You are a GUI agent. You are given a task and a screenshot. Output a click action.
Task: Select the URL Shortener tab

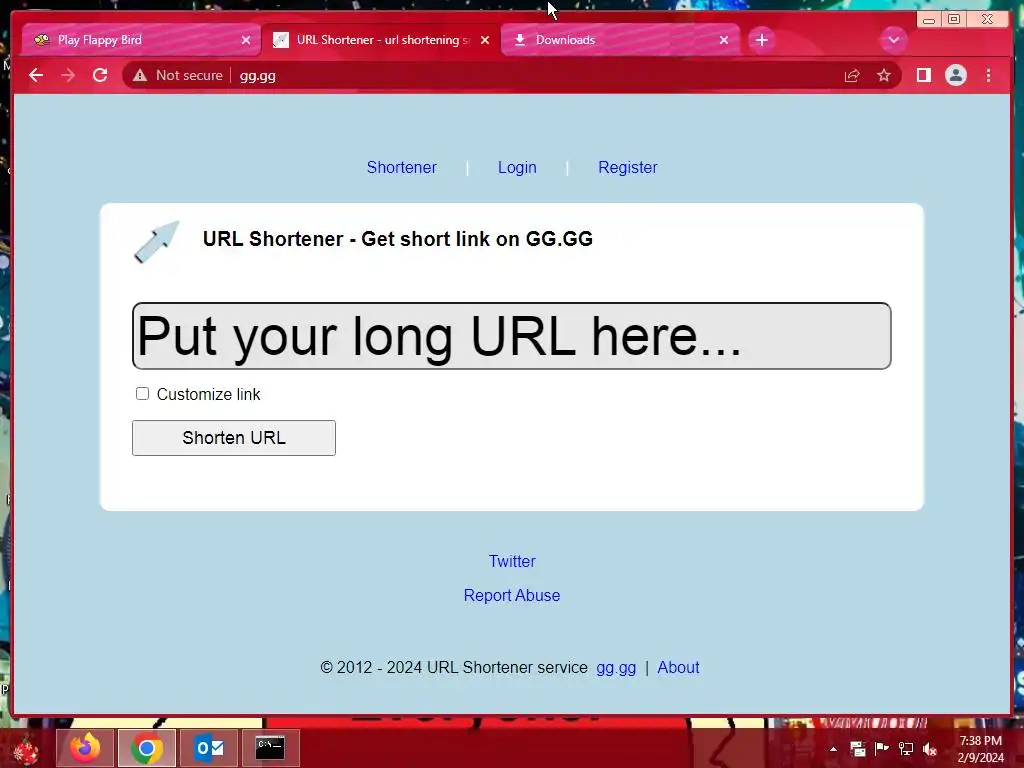(381, 40)
